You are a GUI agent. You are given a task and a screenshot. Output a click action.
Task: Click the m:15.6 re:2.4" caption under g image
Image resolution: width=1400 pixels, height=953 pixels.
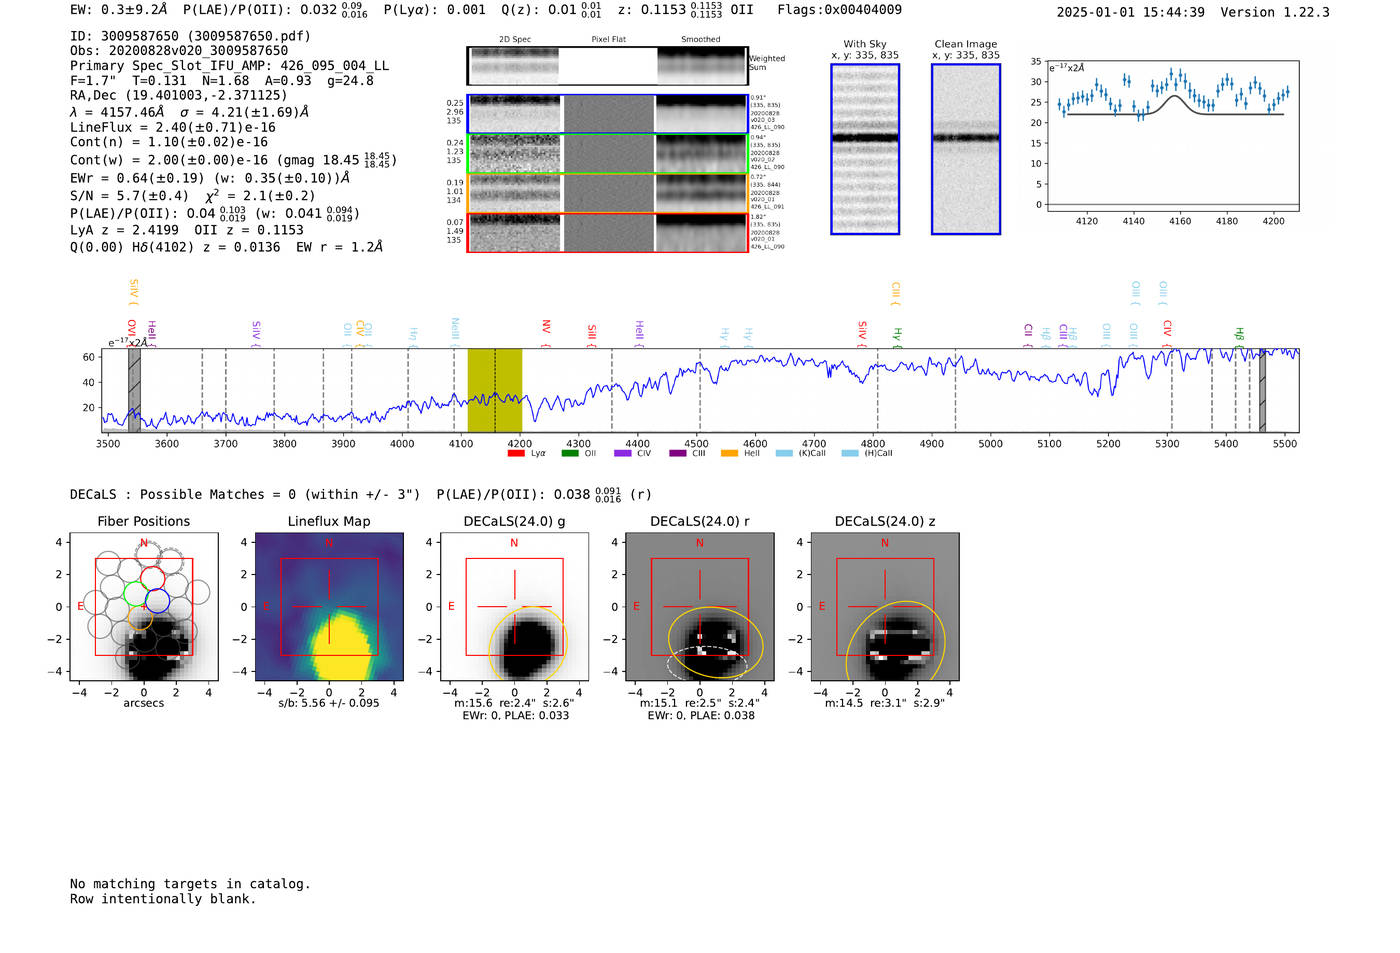click(514, 703)
